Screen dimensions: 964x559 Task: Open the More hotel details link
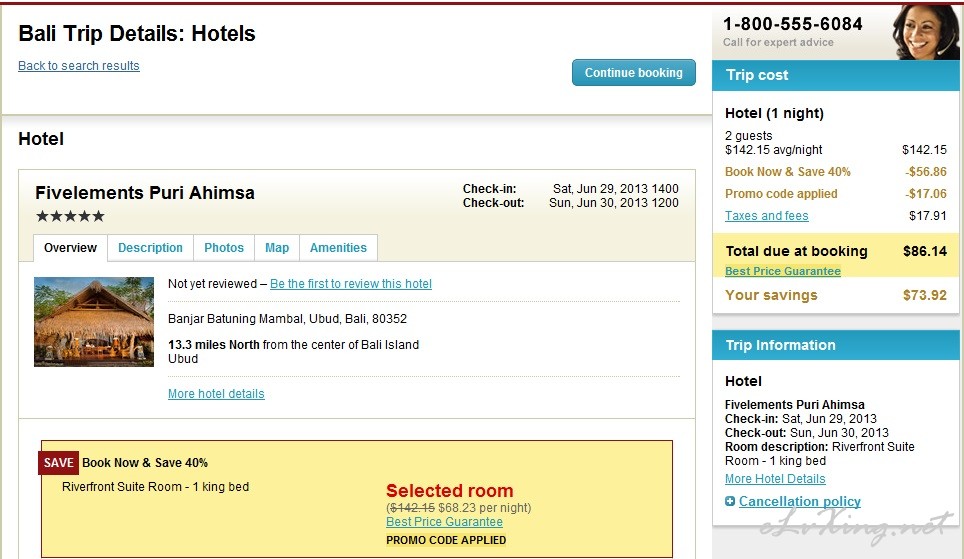pos(216,394)
